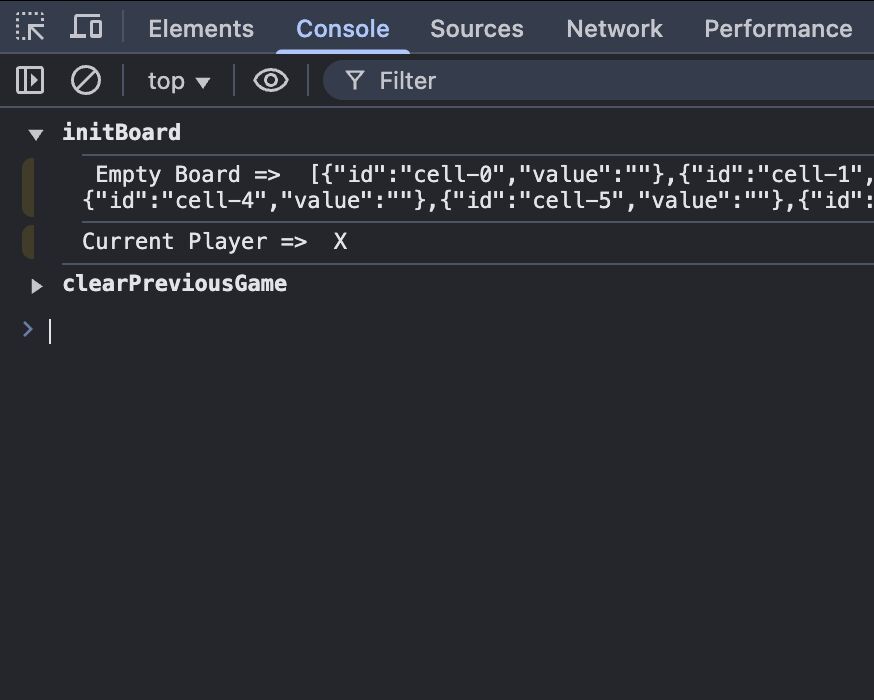Focus the Filter input field

coord(599,80)
